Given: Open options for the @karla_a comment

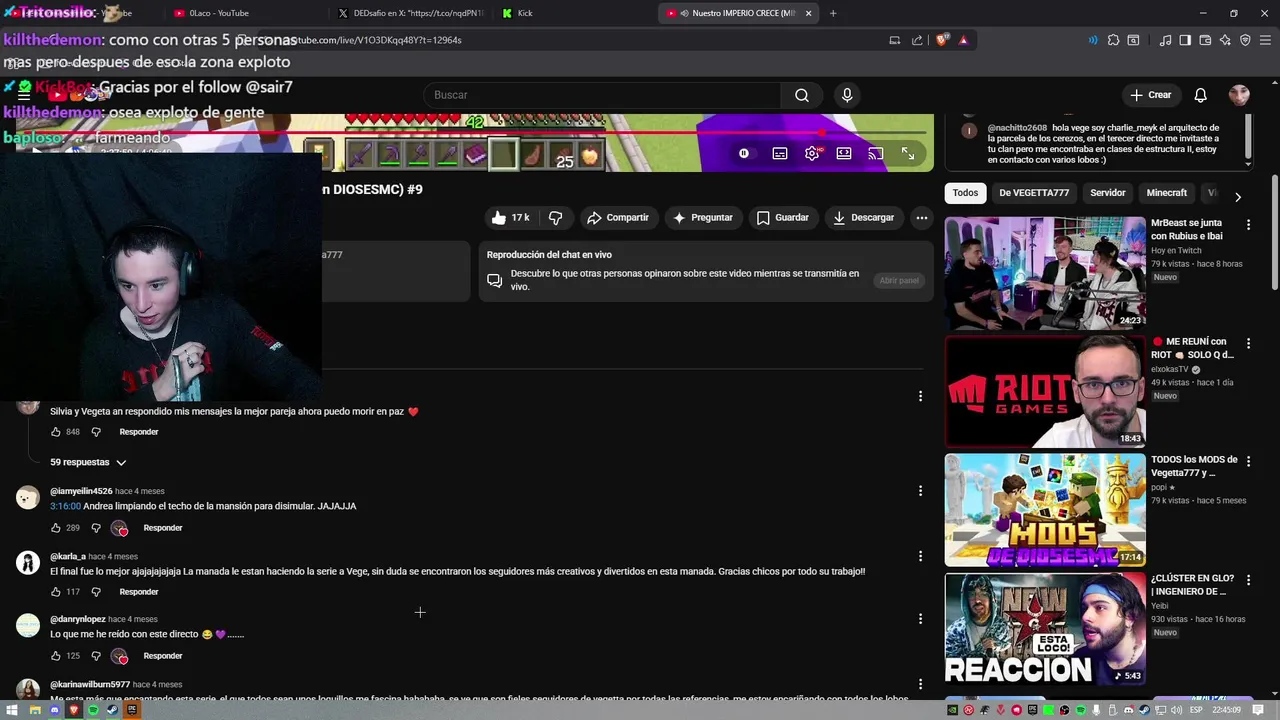Looking at the screenshot, I should click(x=920, y=555).
